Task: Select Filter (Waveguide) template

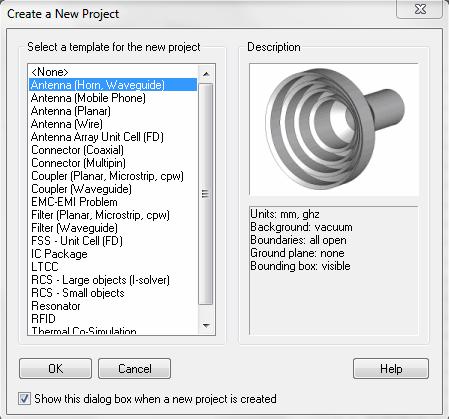Action: 113,228
